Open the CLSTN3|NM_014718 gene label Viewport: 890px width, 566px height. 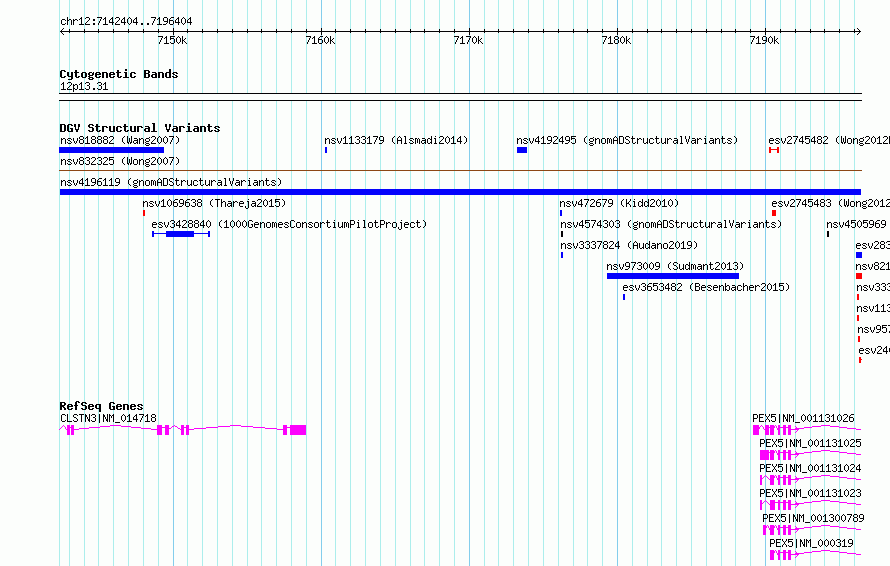coord(108,418)
